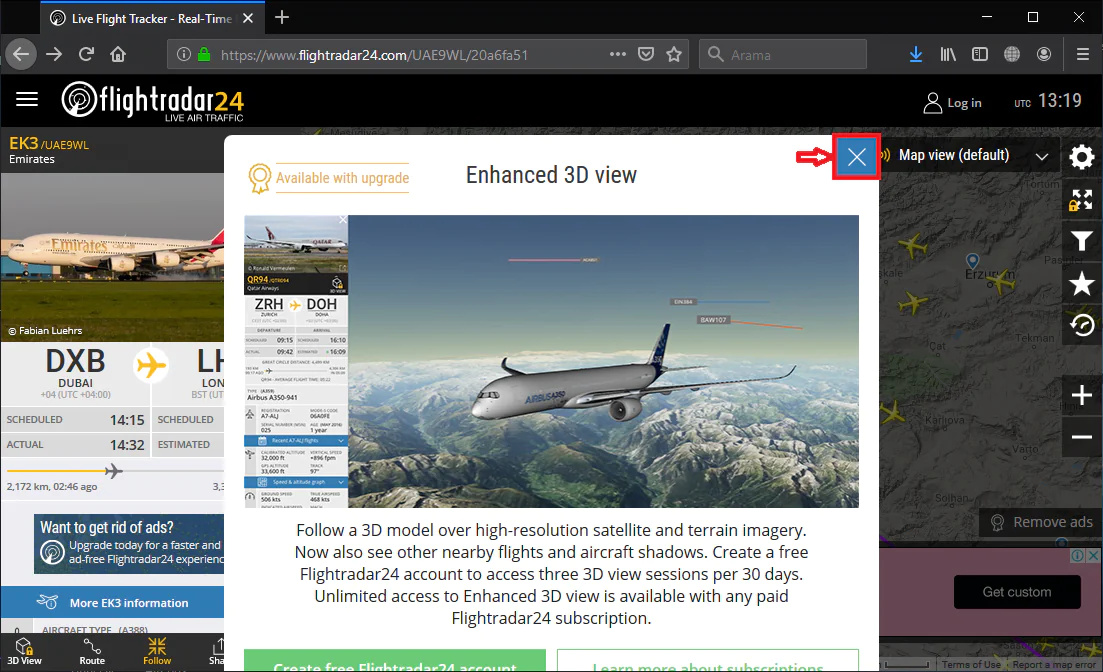
Task: Zoom in the map with plus
Action: pyautogui.click(x=1081, y=395)
